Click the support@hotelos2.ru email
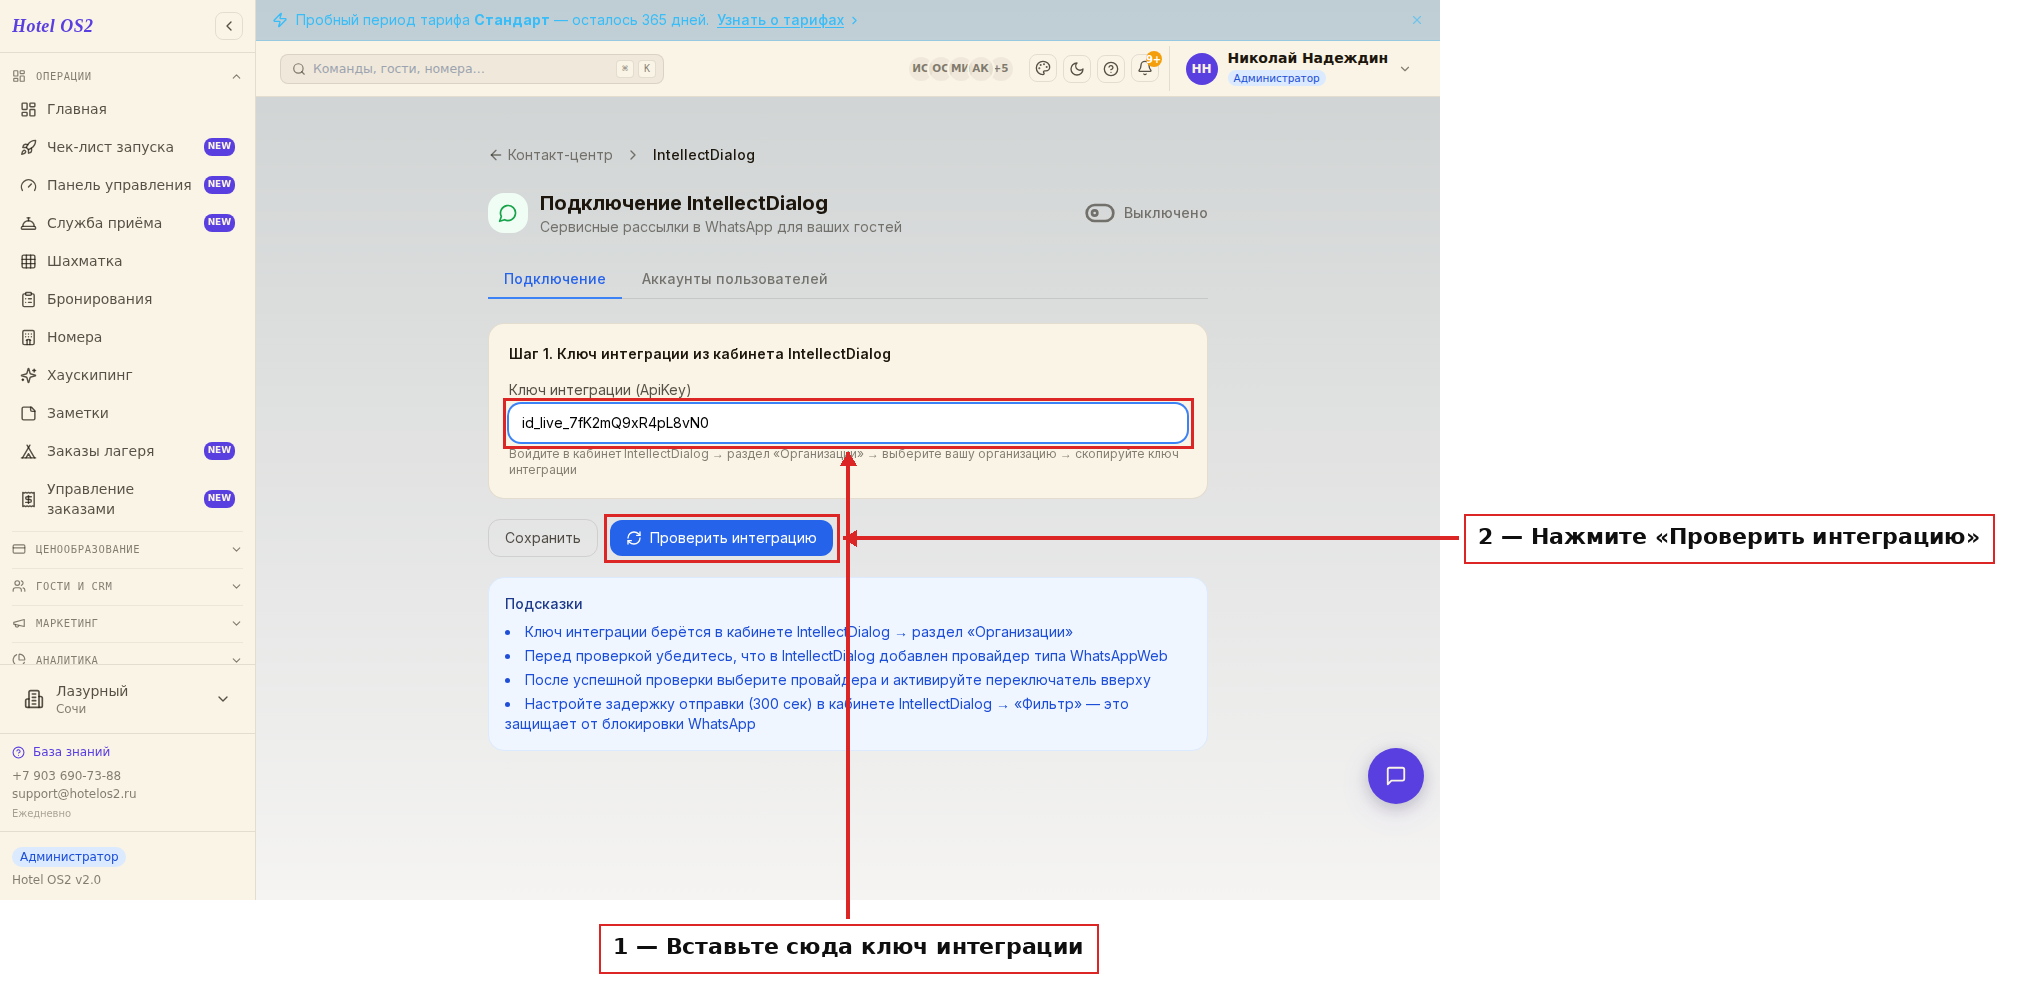The height and width of the screenshot is (997, 2018). (74, 794)
